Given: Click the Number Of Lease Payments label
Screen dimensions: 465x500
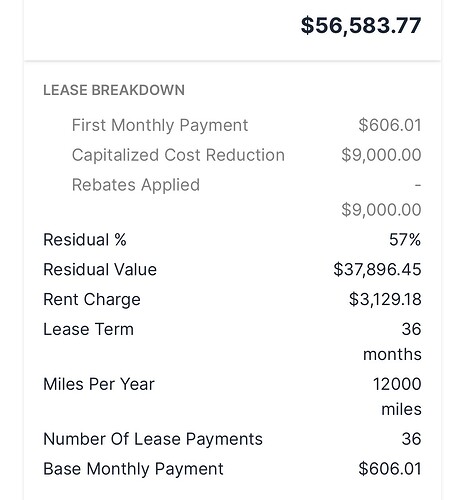Looking at the screenshot, I should 153,439.
